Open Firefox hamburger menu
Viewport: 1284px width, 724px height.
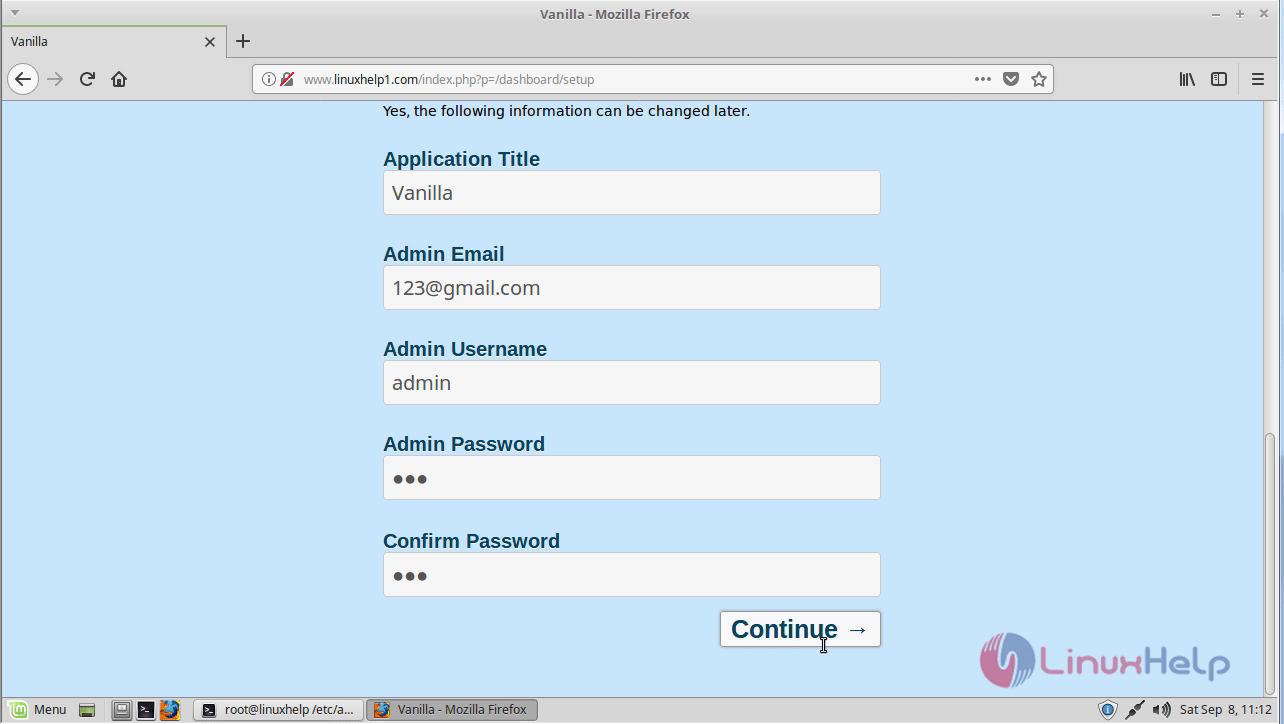[x=1258, y=79]
